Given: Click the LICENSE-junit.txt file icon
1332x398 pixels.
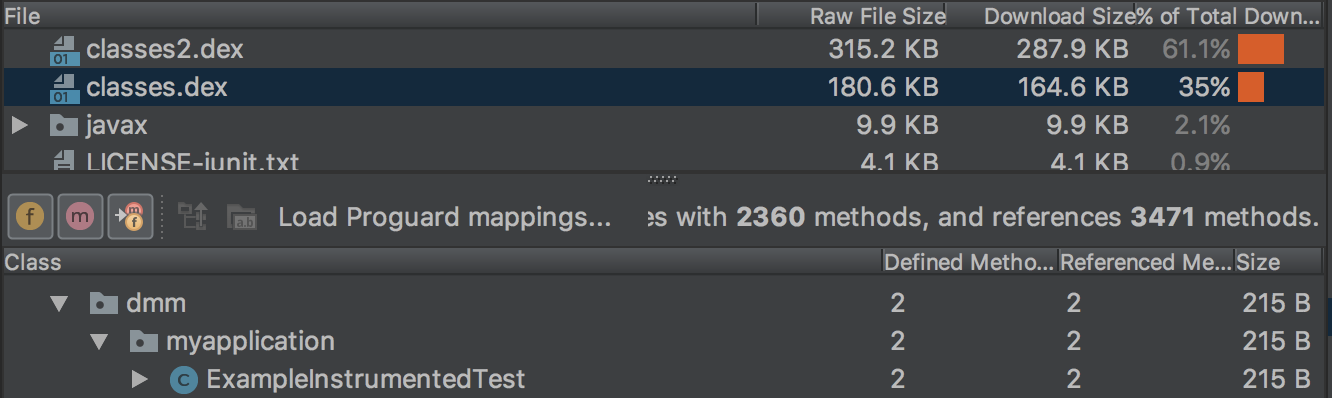Looking at the screenshot, I should [x=65, y=160].
